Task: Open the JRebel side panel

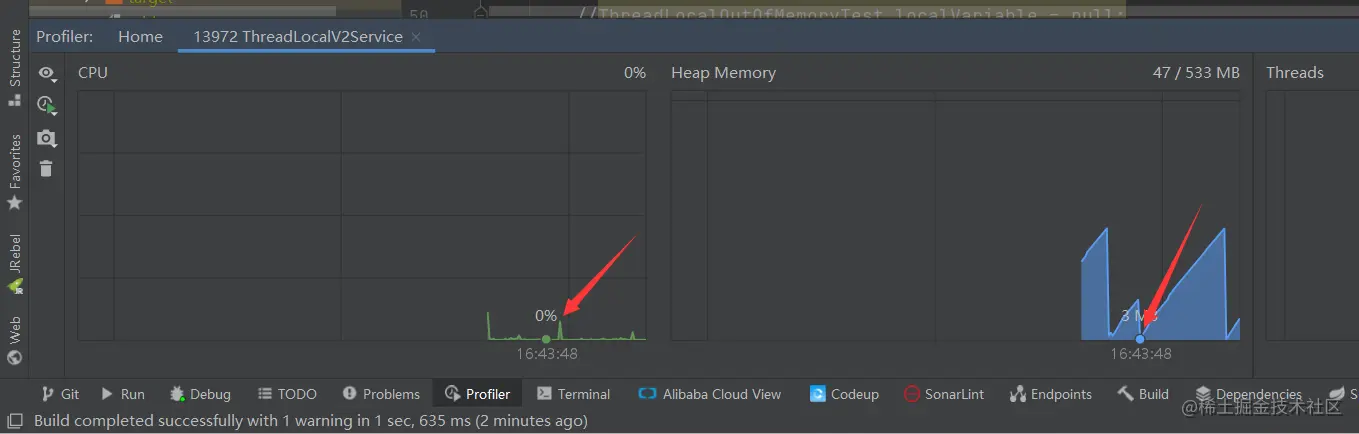Action: click(x=14, y=263)
